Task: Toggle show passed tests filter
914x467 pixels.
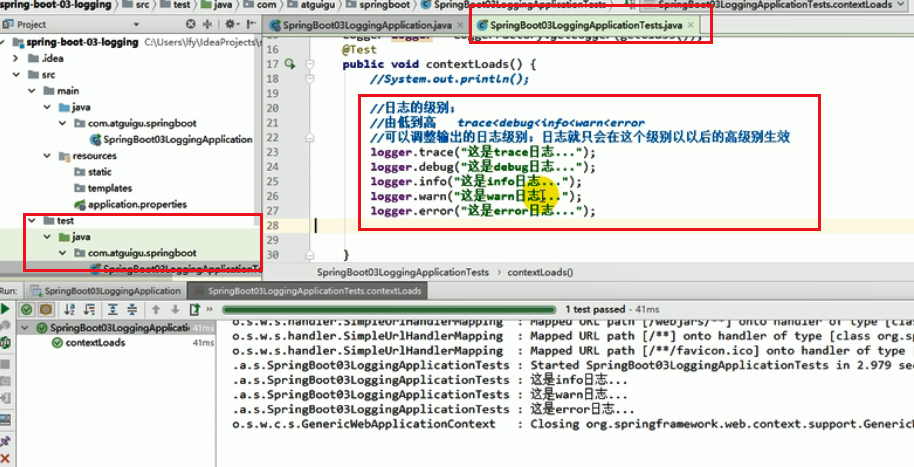Action: (26, 309)
